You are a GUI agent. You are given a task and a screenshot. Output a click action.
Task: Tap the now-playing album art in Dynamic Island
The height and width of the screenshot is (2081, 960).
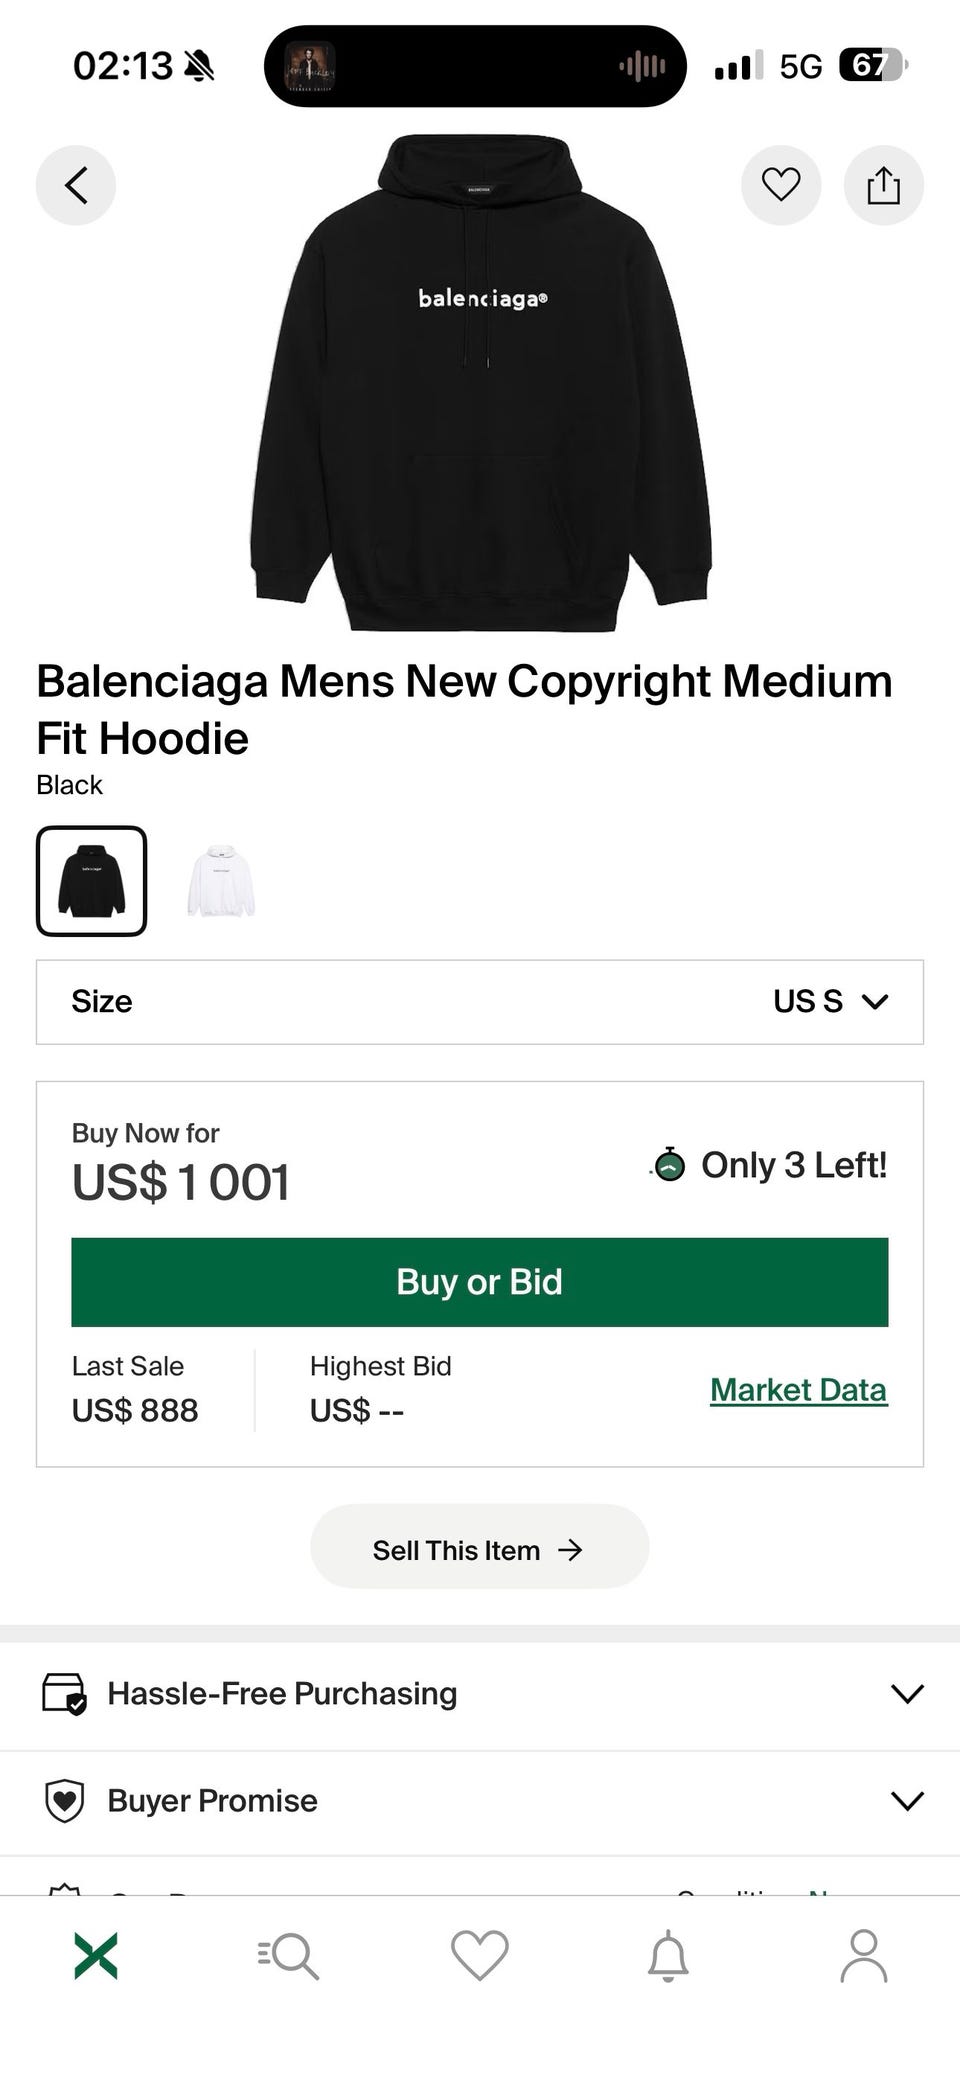tap(309, 66)
